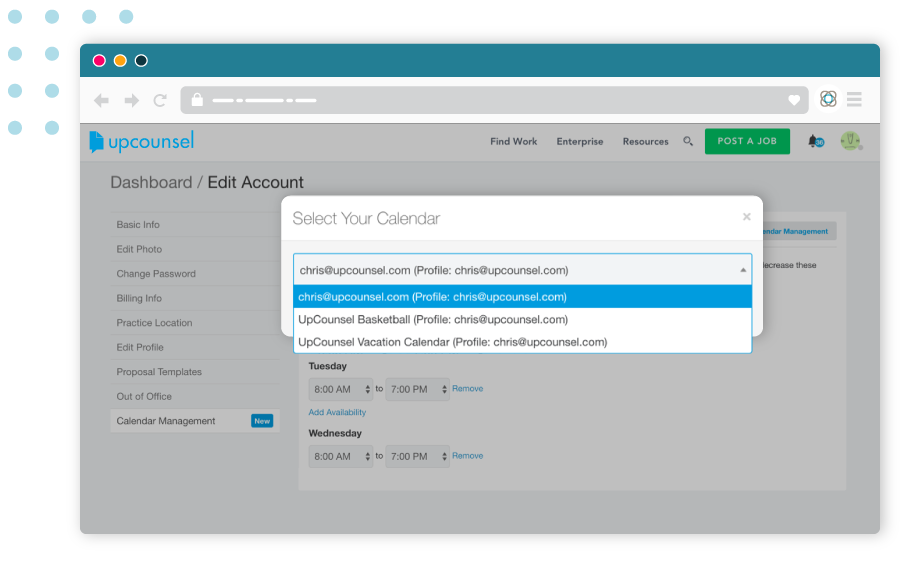
Task: Choose UpCounsel Vacation Calendar option
Action: pos(522,342)
